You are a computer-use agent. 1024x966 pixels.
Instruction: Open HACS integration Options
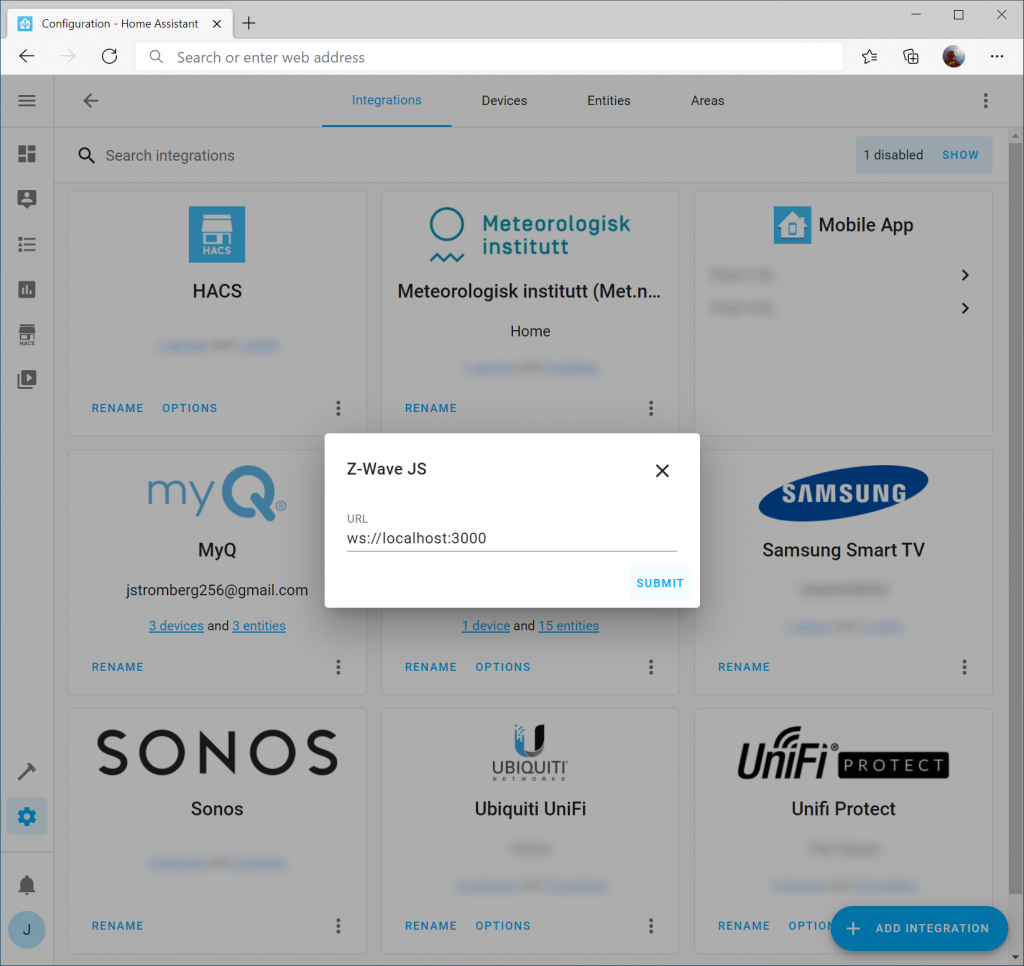[189, 408]
